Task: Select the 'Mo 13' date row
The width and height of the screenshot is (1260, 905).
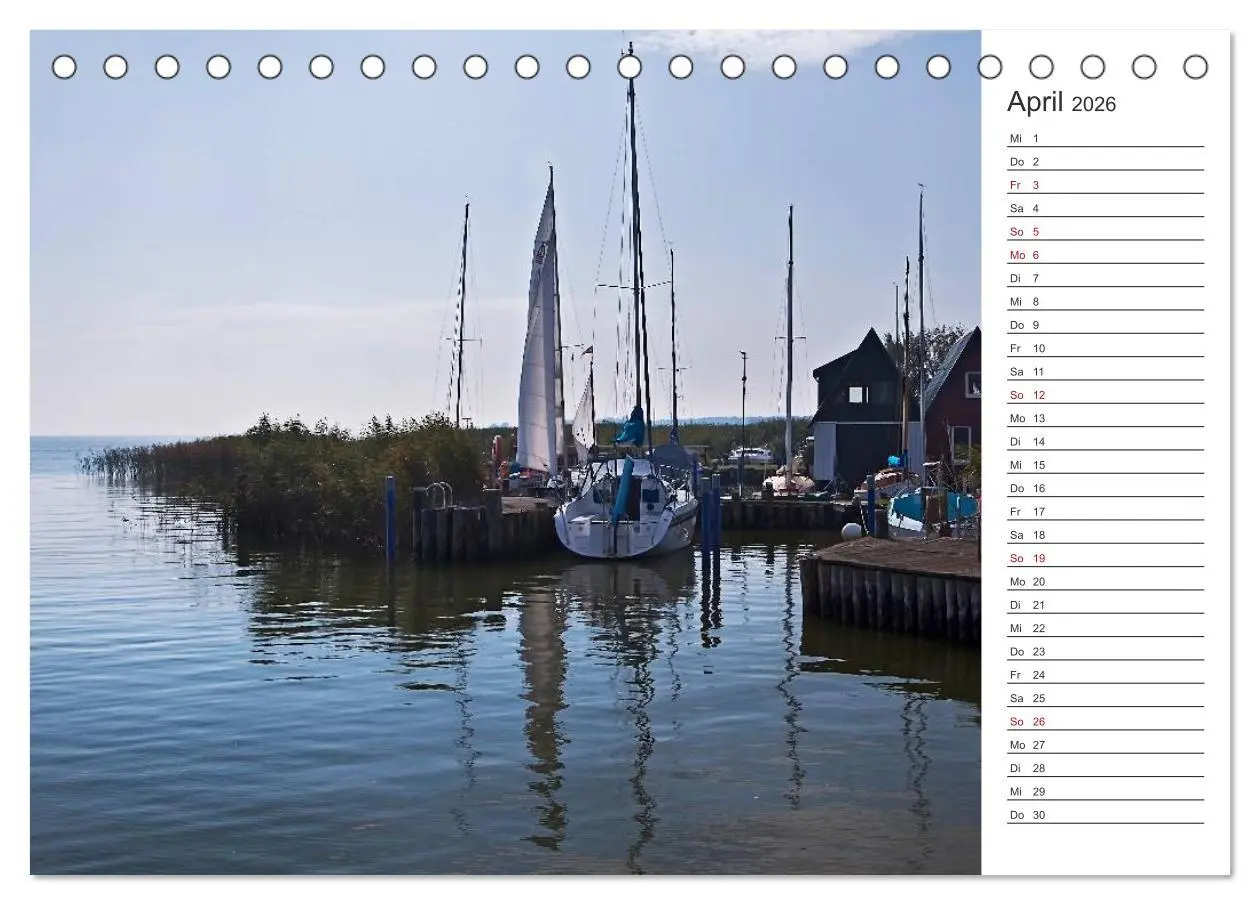Action: (x=1105, y=418)
